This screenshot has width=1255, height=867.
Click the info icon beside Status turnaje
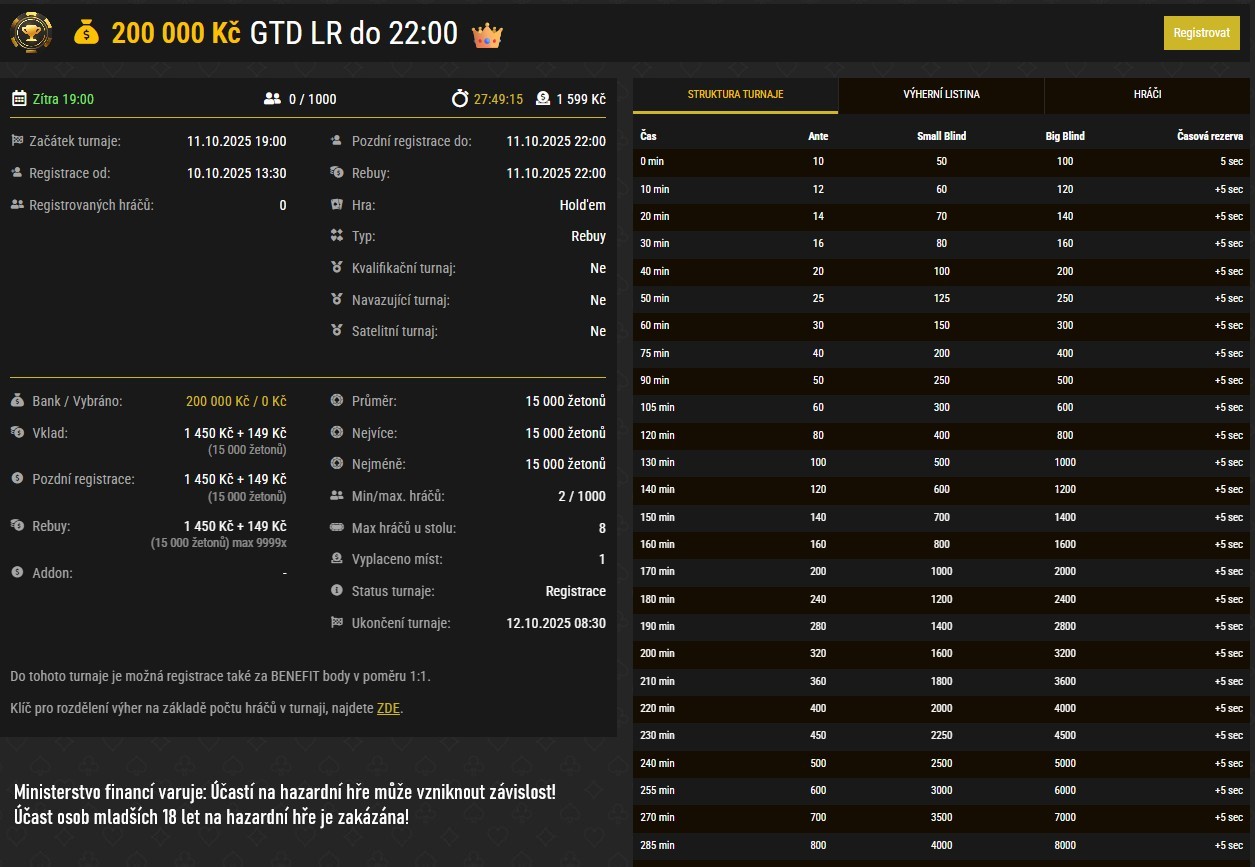coord(337,591)
